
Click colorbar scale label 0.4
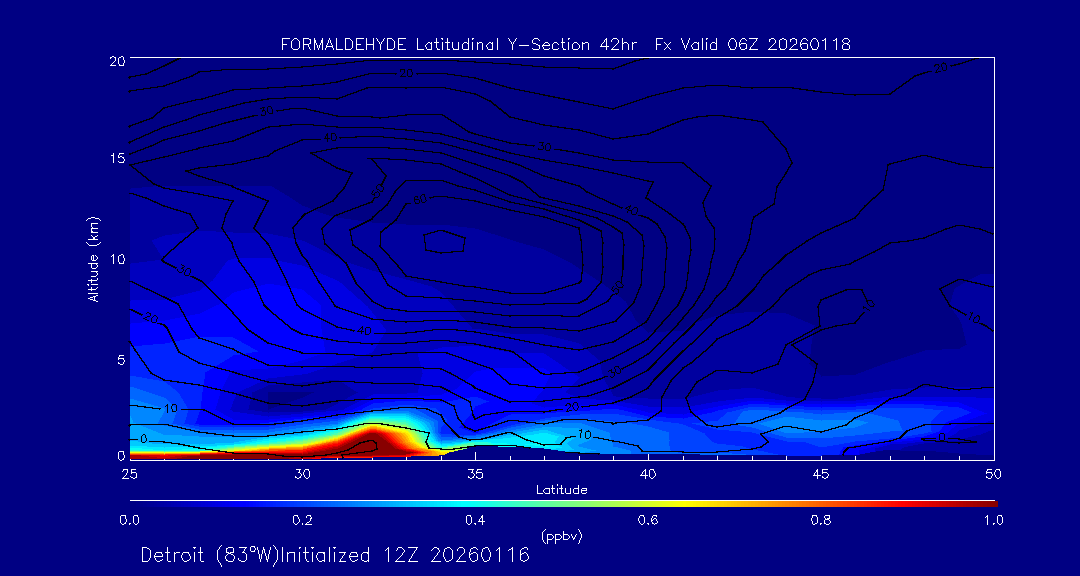click(475, 520)
